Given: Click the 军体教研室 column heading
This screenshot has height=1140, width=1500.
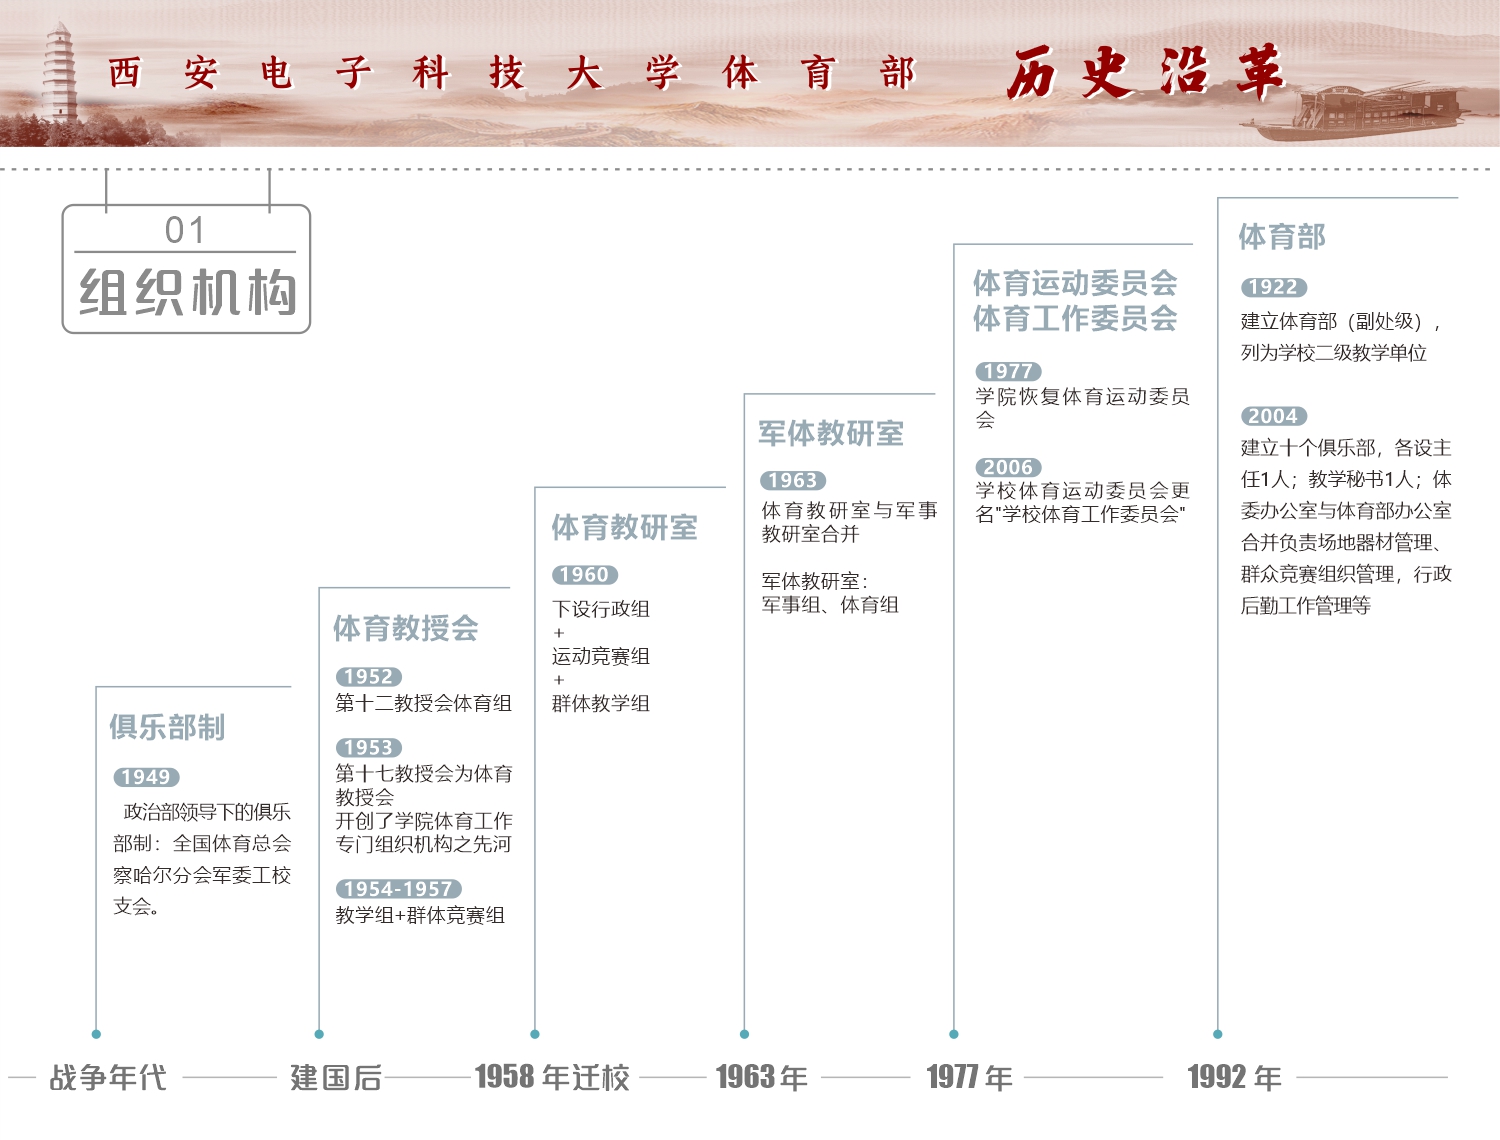Looking at the screenshot, I should tap(831, 433).
